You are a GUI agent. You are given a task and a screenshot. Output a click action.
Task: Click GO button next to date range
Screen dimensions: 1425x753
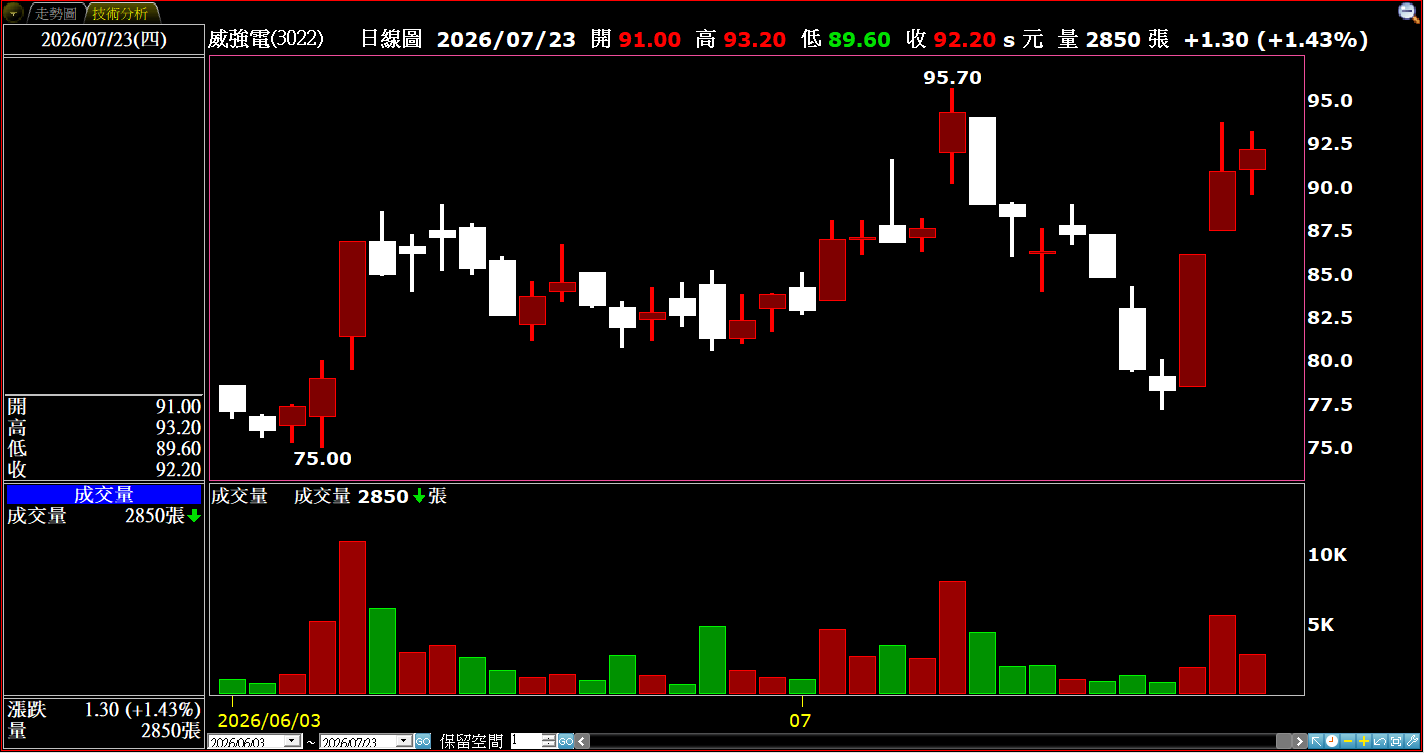[x=423, y=741]
